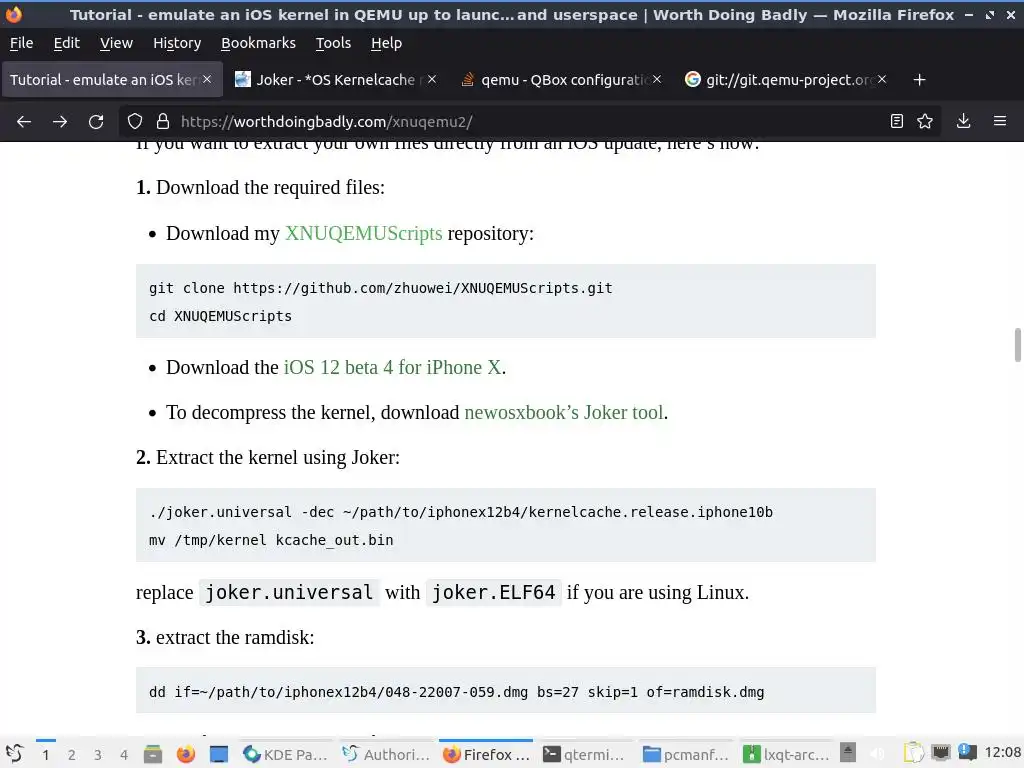Open iOS 12 beta 4 for iPhone X link
The image size is (1024, 768).
(x=392, y=367)
